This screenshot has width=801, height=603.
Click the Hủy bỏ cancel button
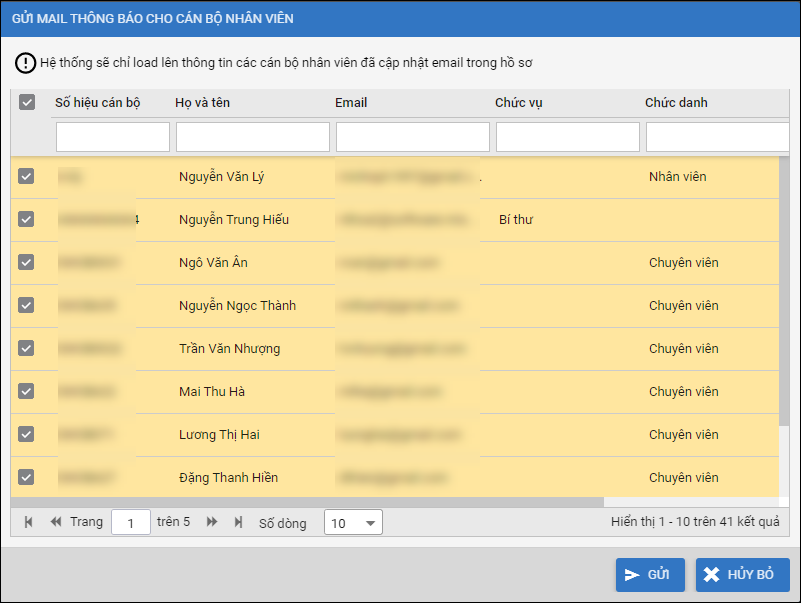click(742, 575)
